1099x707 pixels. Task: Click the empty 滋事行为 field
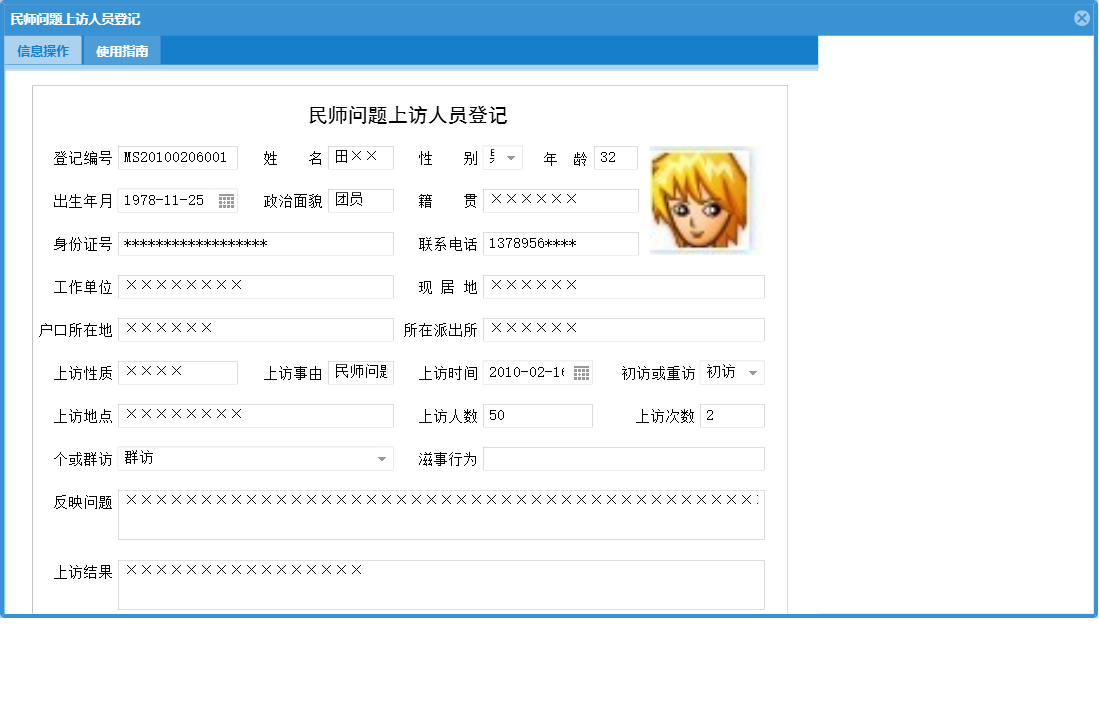pos(623,458)
